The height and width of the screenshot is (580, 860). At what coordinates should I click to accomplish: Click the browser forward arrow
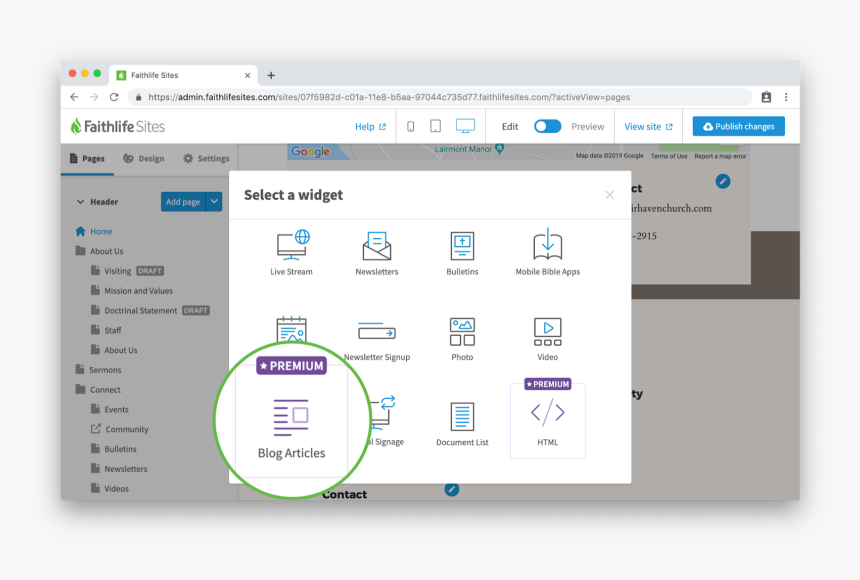pyautogui.click(x=94, y=97)
